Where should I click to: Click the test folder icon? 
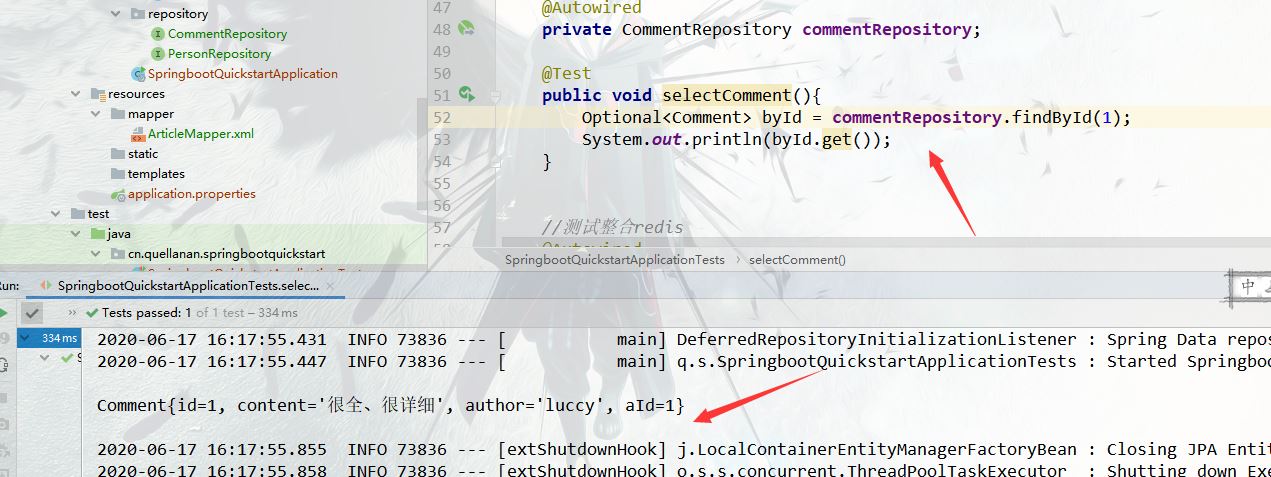click(78, 214)
